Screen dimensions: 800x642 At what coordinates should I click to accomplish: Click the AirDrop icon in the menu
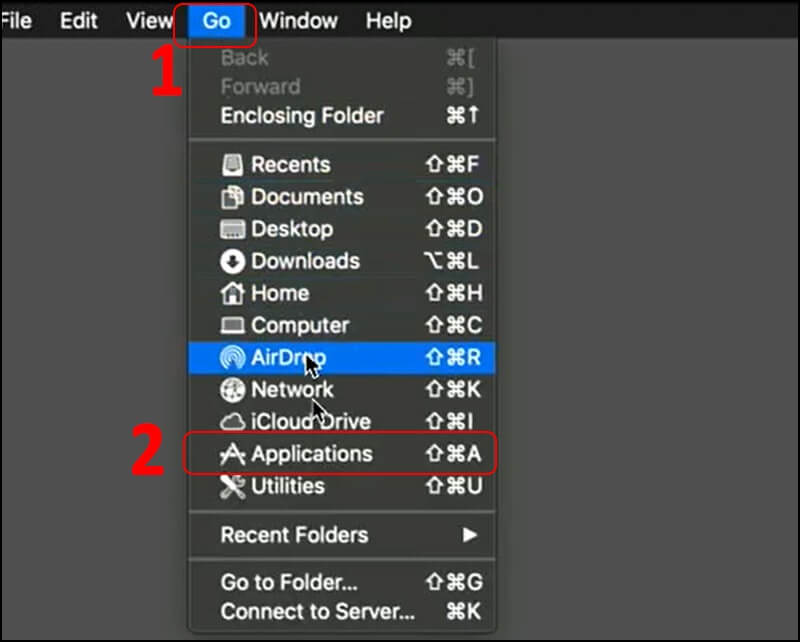[x=232, y=357]
